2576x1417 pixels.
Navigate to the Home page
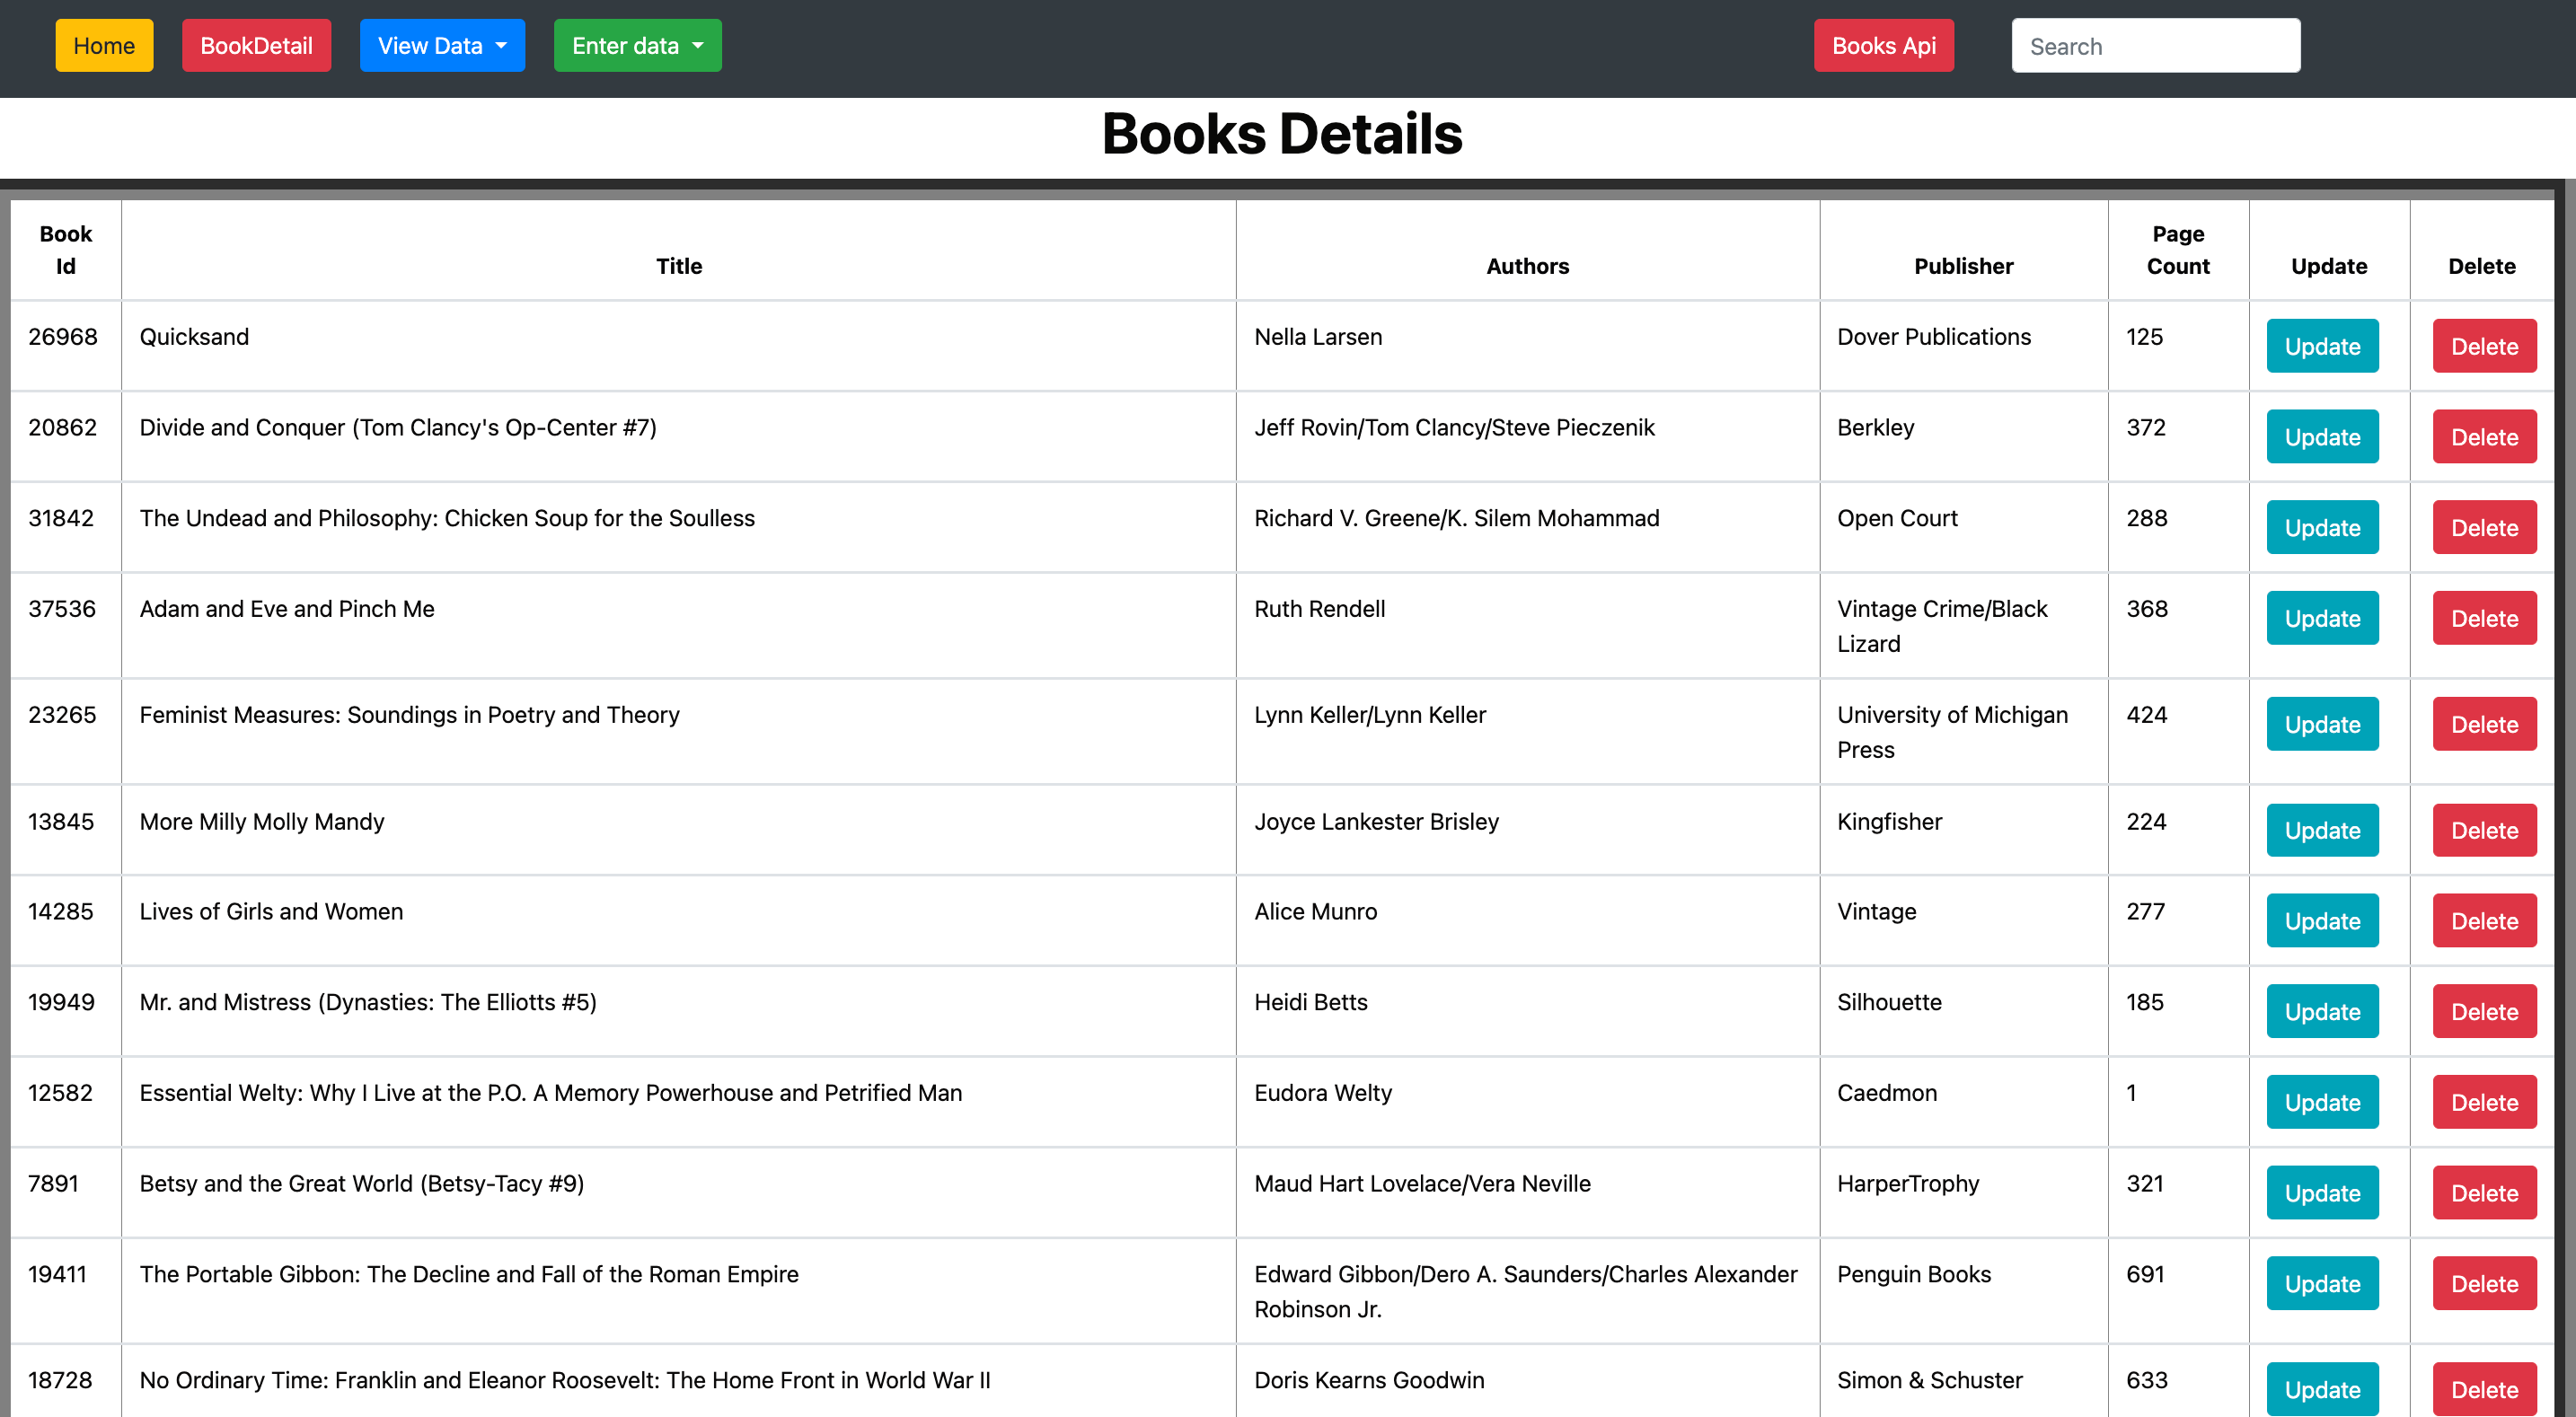coord(103,45)
